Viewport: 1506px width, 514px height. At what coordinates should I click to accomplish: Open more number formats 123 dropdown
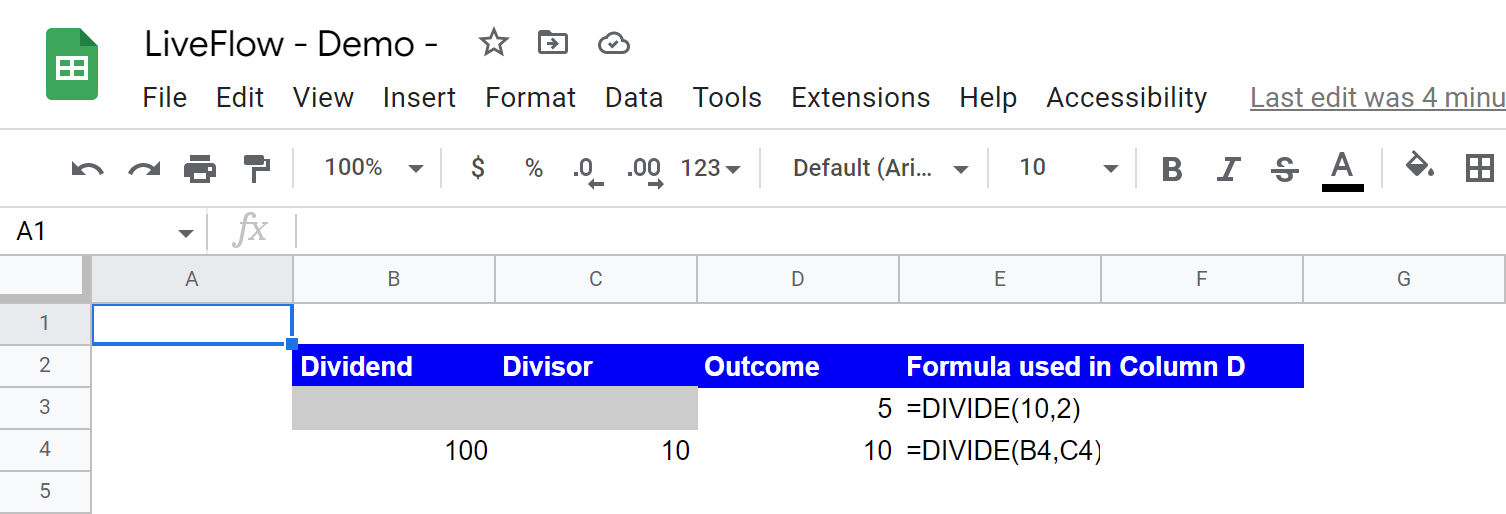710,168
